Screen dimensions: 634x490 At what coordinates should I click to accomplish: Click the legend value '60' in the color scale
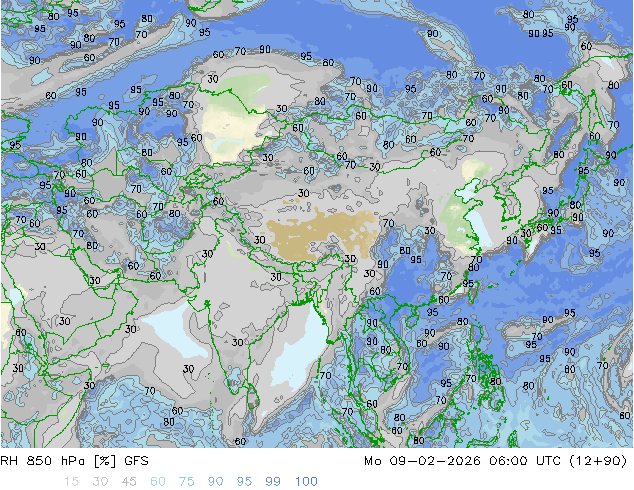pos(158,482)
